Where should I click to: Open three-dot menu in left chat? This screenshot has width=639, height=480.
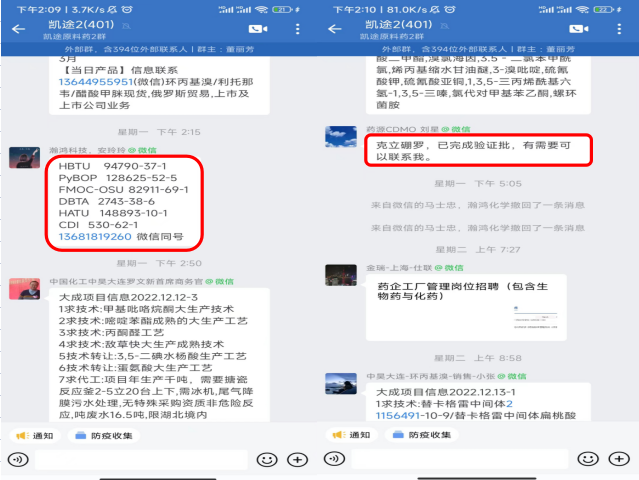297,29
